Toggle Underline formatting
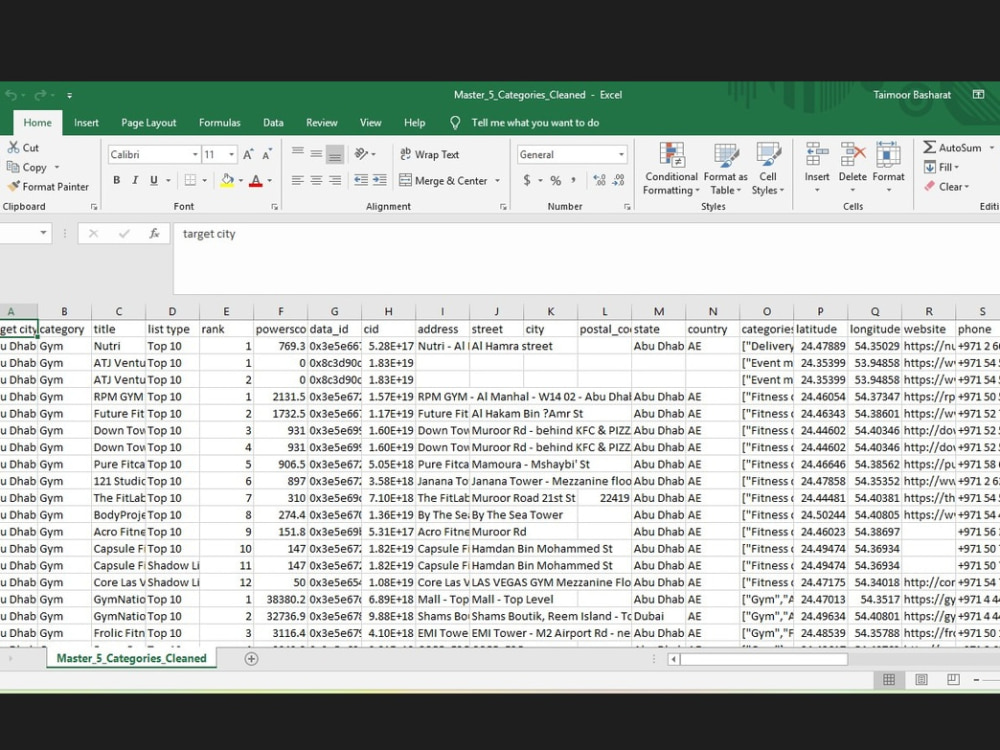The width and height of the screenshot is (1000, 750). click(154, 180)
